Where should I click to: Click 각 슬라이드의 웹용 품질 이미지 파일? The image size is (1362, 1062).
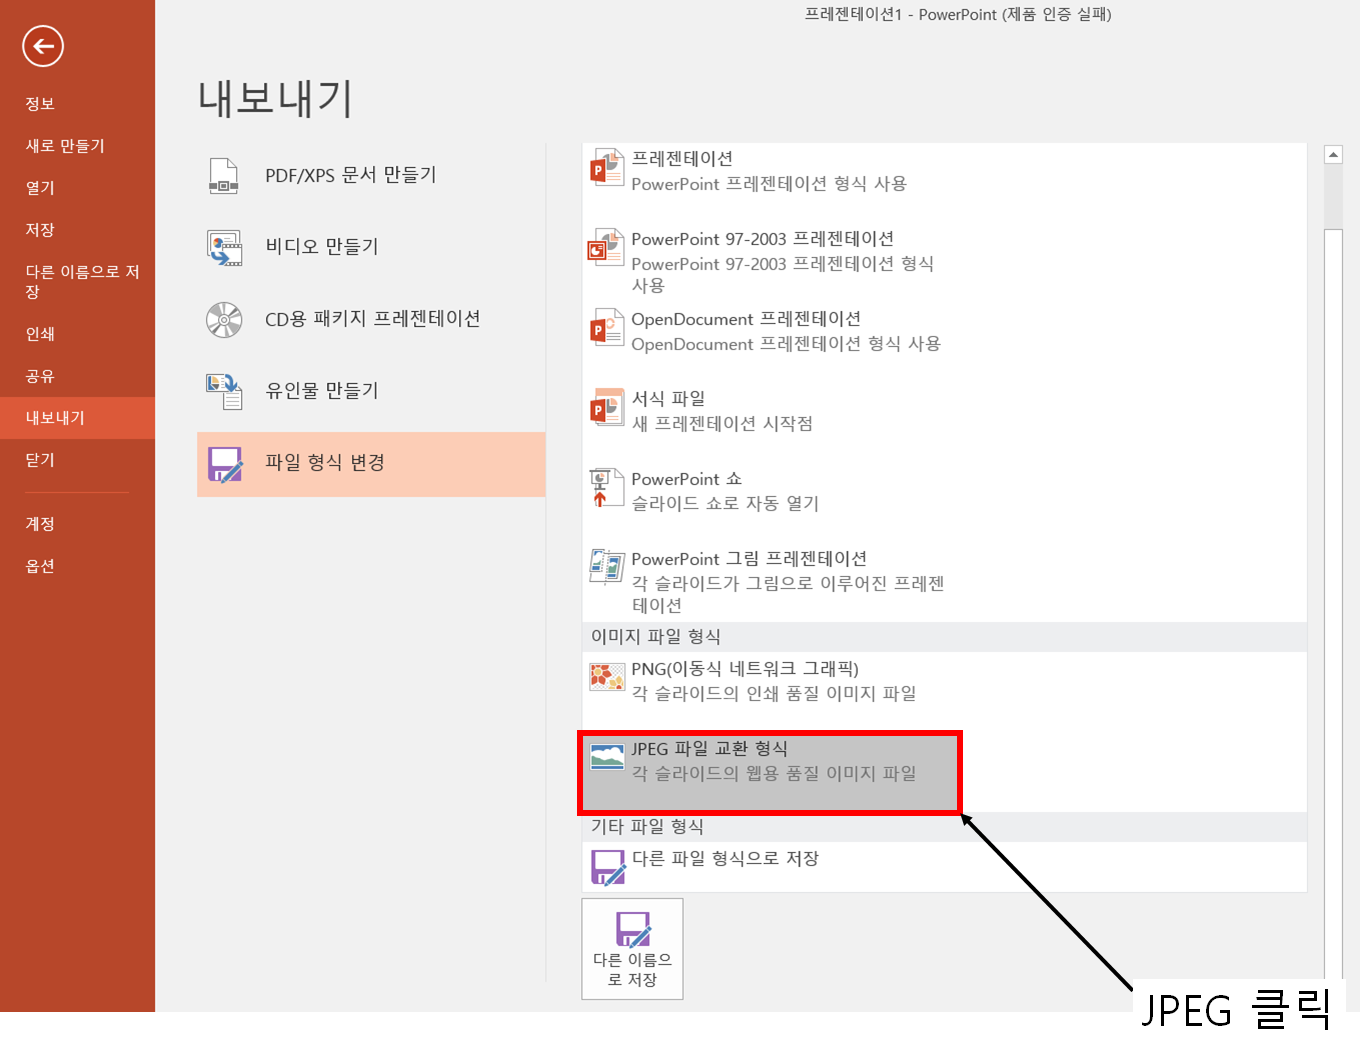click(774, 774)
